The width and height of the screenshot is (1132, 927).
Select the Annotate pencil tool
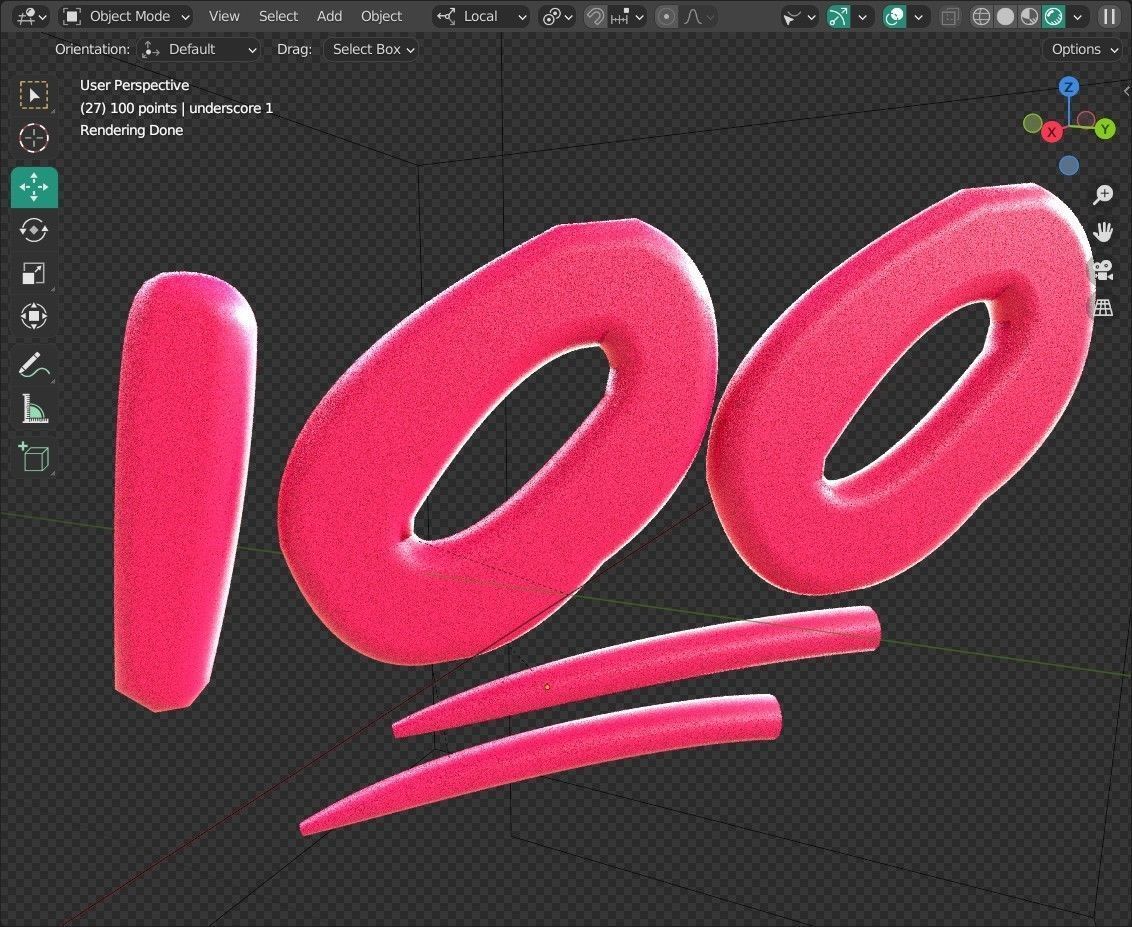[x=34, y=365]
